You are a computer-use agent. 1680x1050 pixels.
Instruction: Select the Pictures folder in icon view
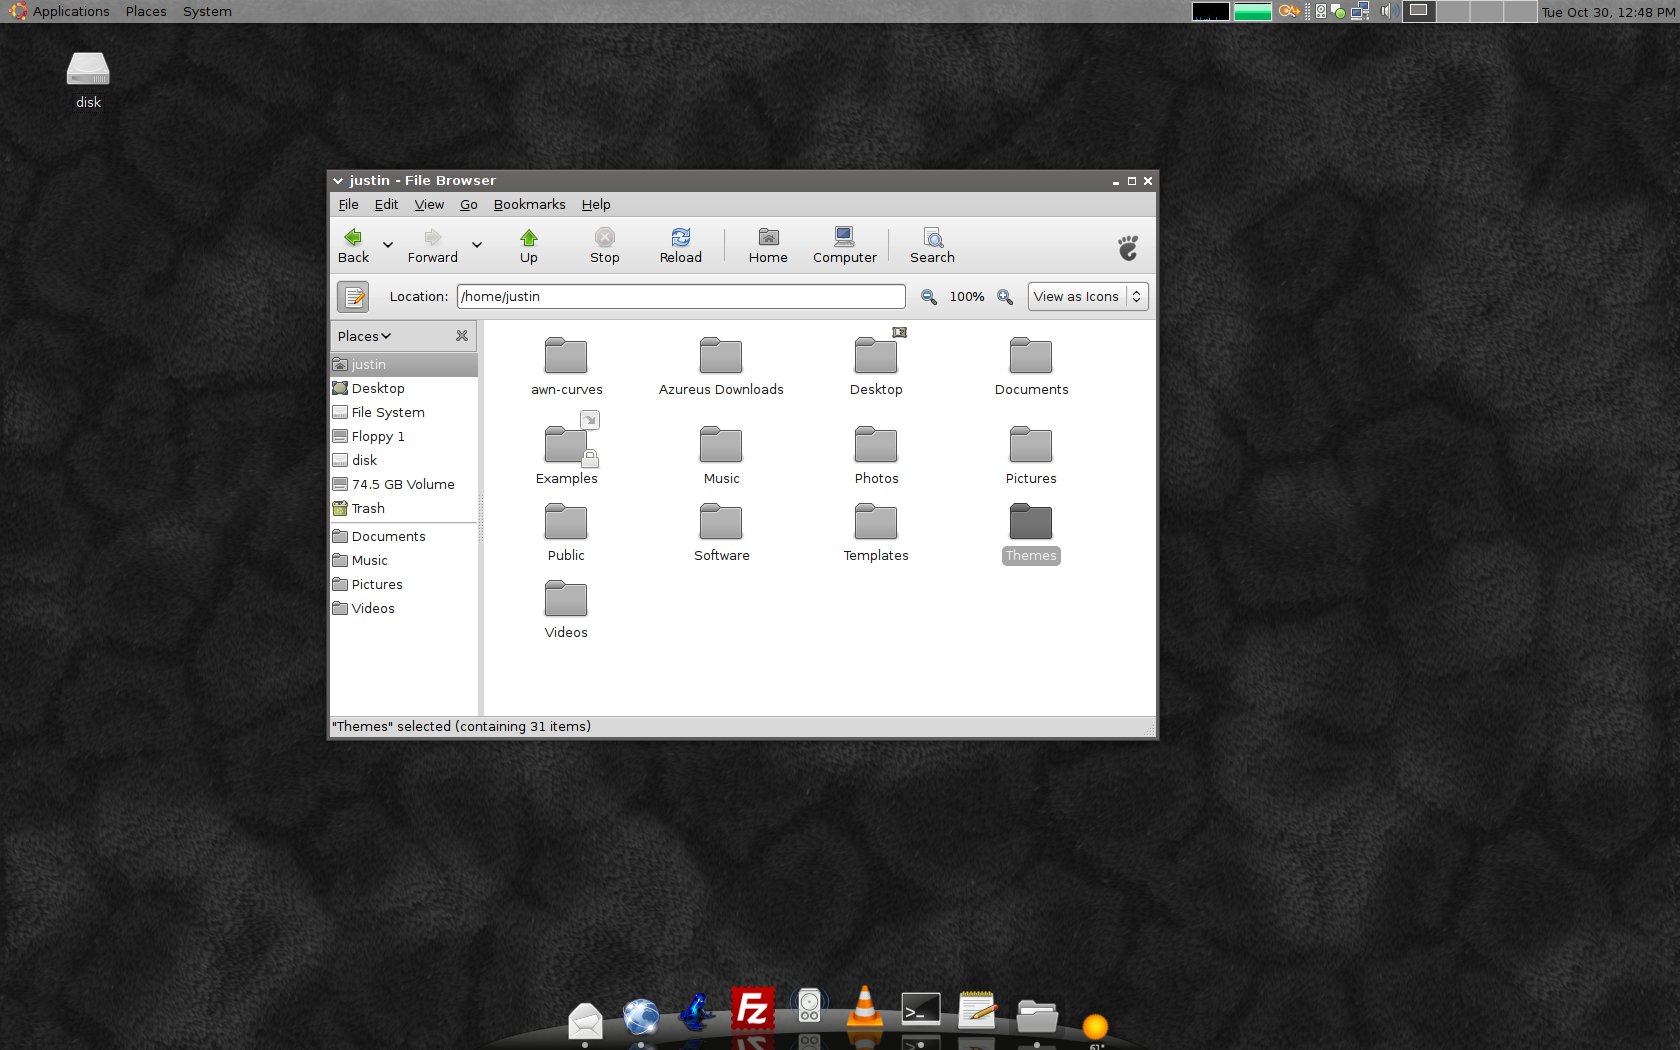1031,455
